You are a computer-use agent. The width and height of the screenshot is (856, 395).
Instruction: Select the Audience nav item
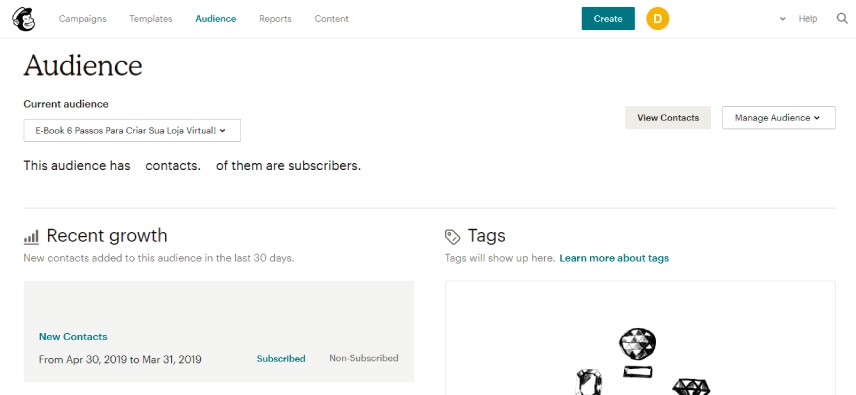pyautogui.click(x=216, y=19)
